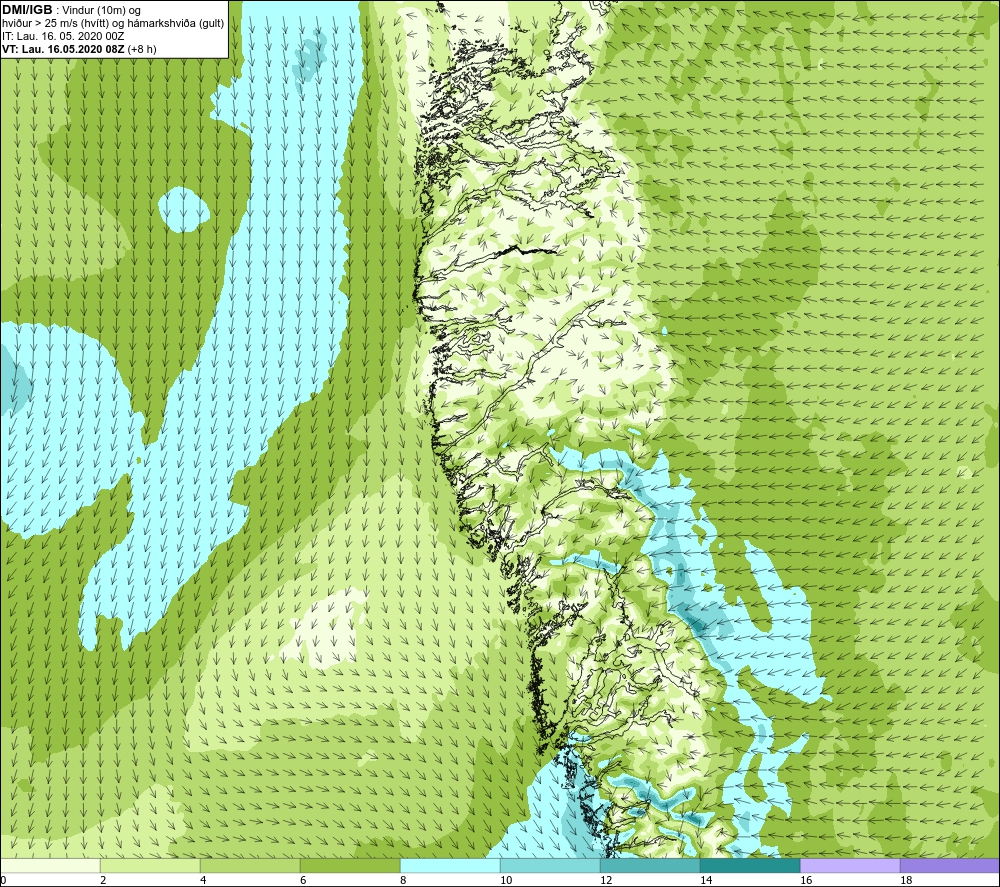Click the lavender 16–18 legend swatch
Screen dimensions: 1000x887
(850, 866)
